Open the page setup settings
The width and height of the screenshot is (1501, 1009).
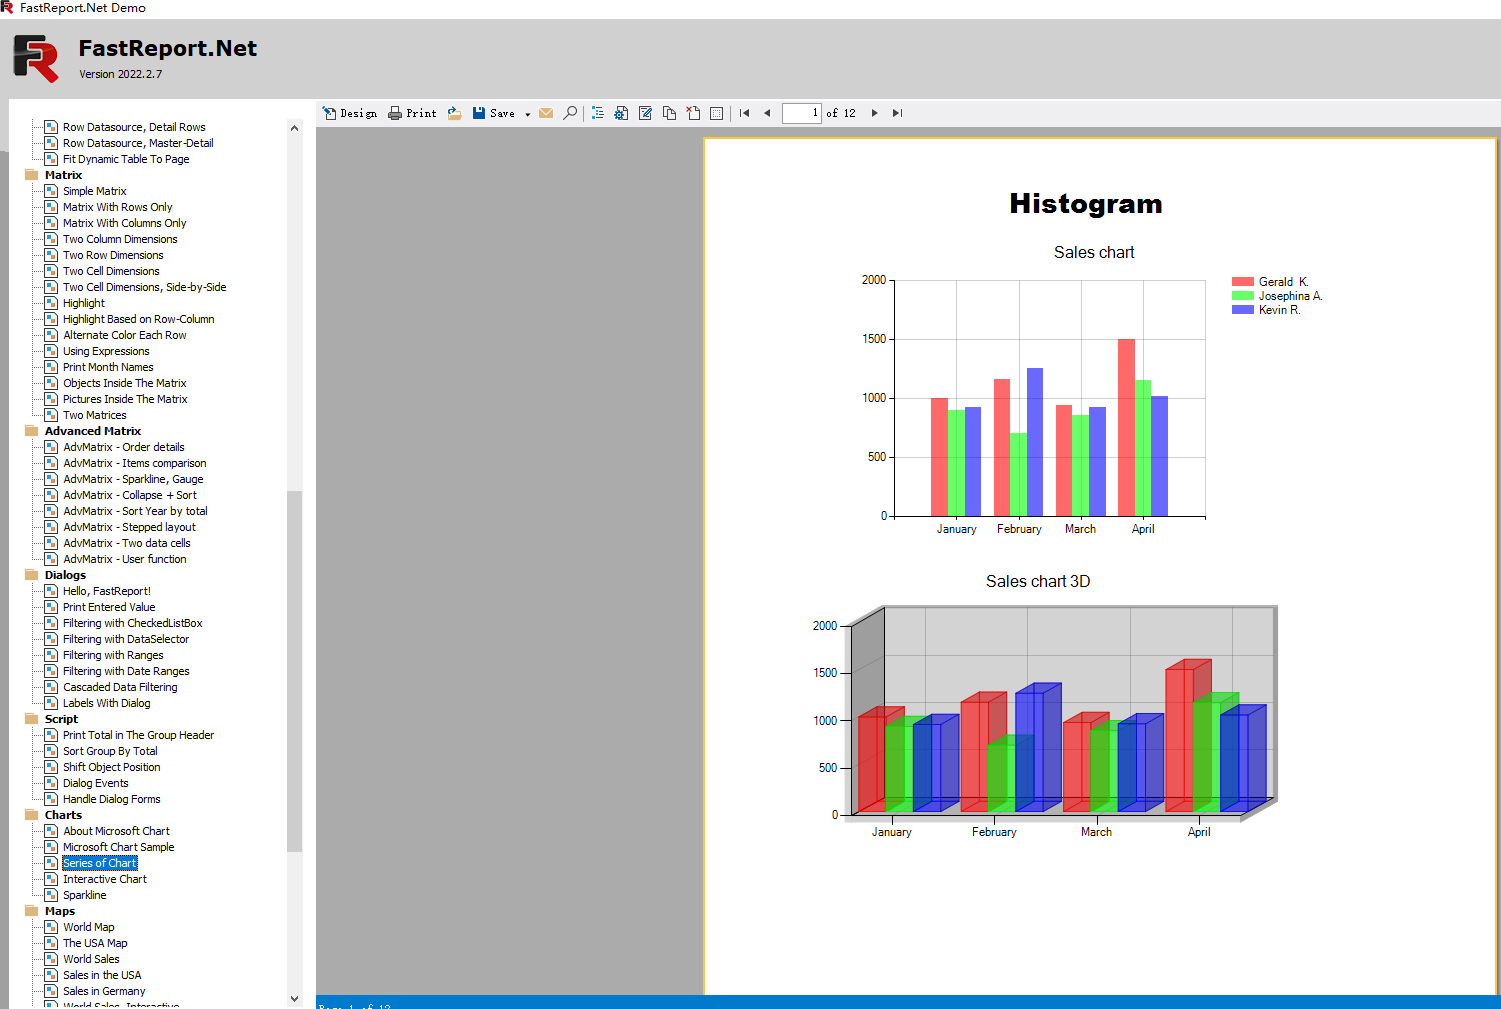620,113
